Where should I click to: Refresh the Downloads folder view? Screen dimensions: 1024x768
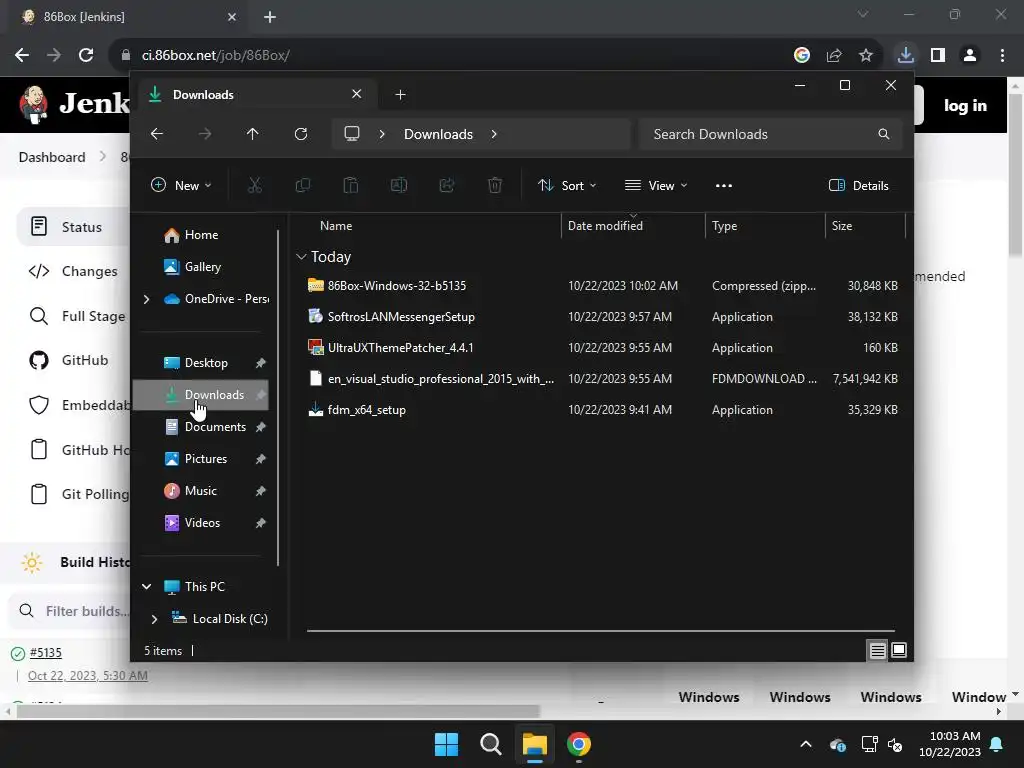(301, 134)
